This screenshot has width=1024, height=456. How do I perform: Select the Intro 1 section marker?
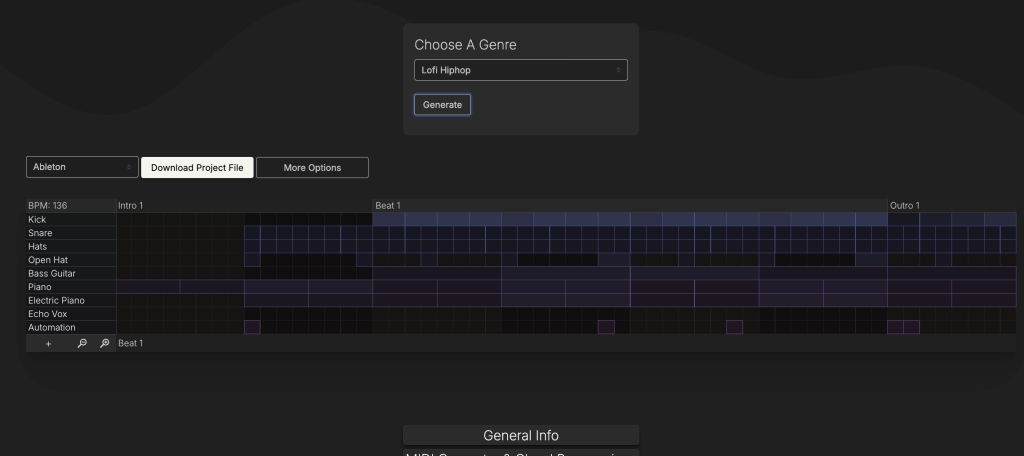(131, 206)
